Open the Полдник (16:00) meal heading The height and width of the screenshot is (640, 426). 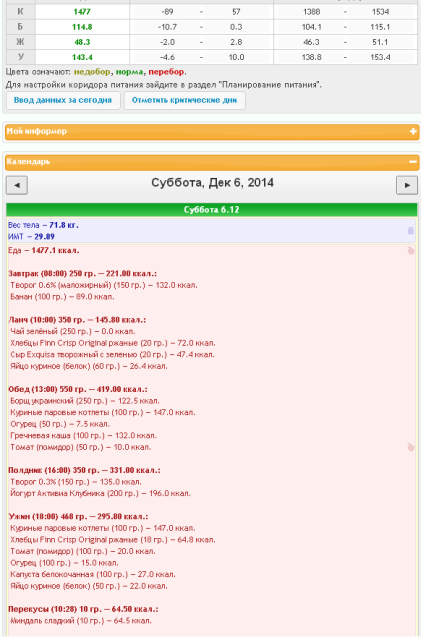click(84, 470)
